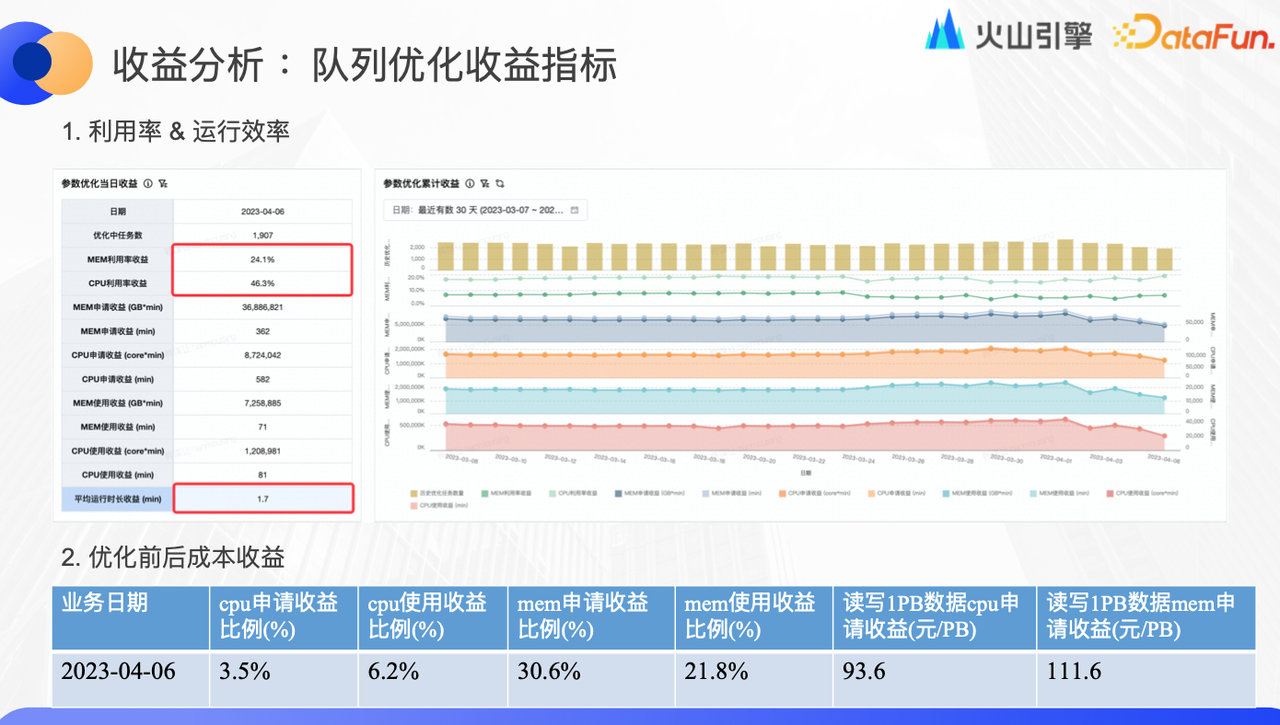Screen dimensions: 1280x725
Task: Toggle MEM利用率收益 legend series
Action: coord(506,492)
